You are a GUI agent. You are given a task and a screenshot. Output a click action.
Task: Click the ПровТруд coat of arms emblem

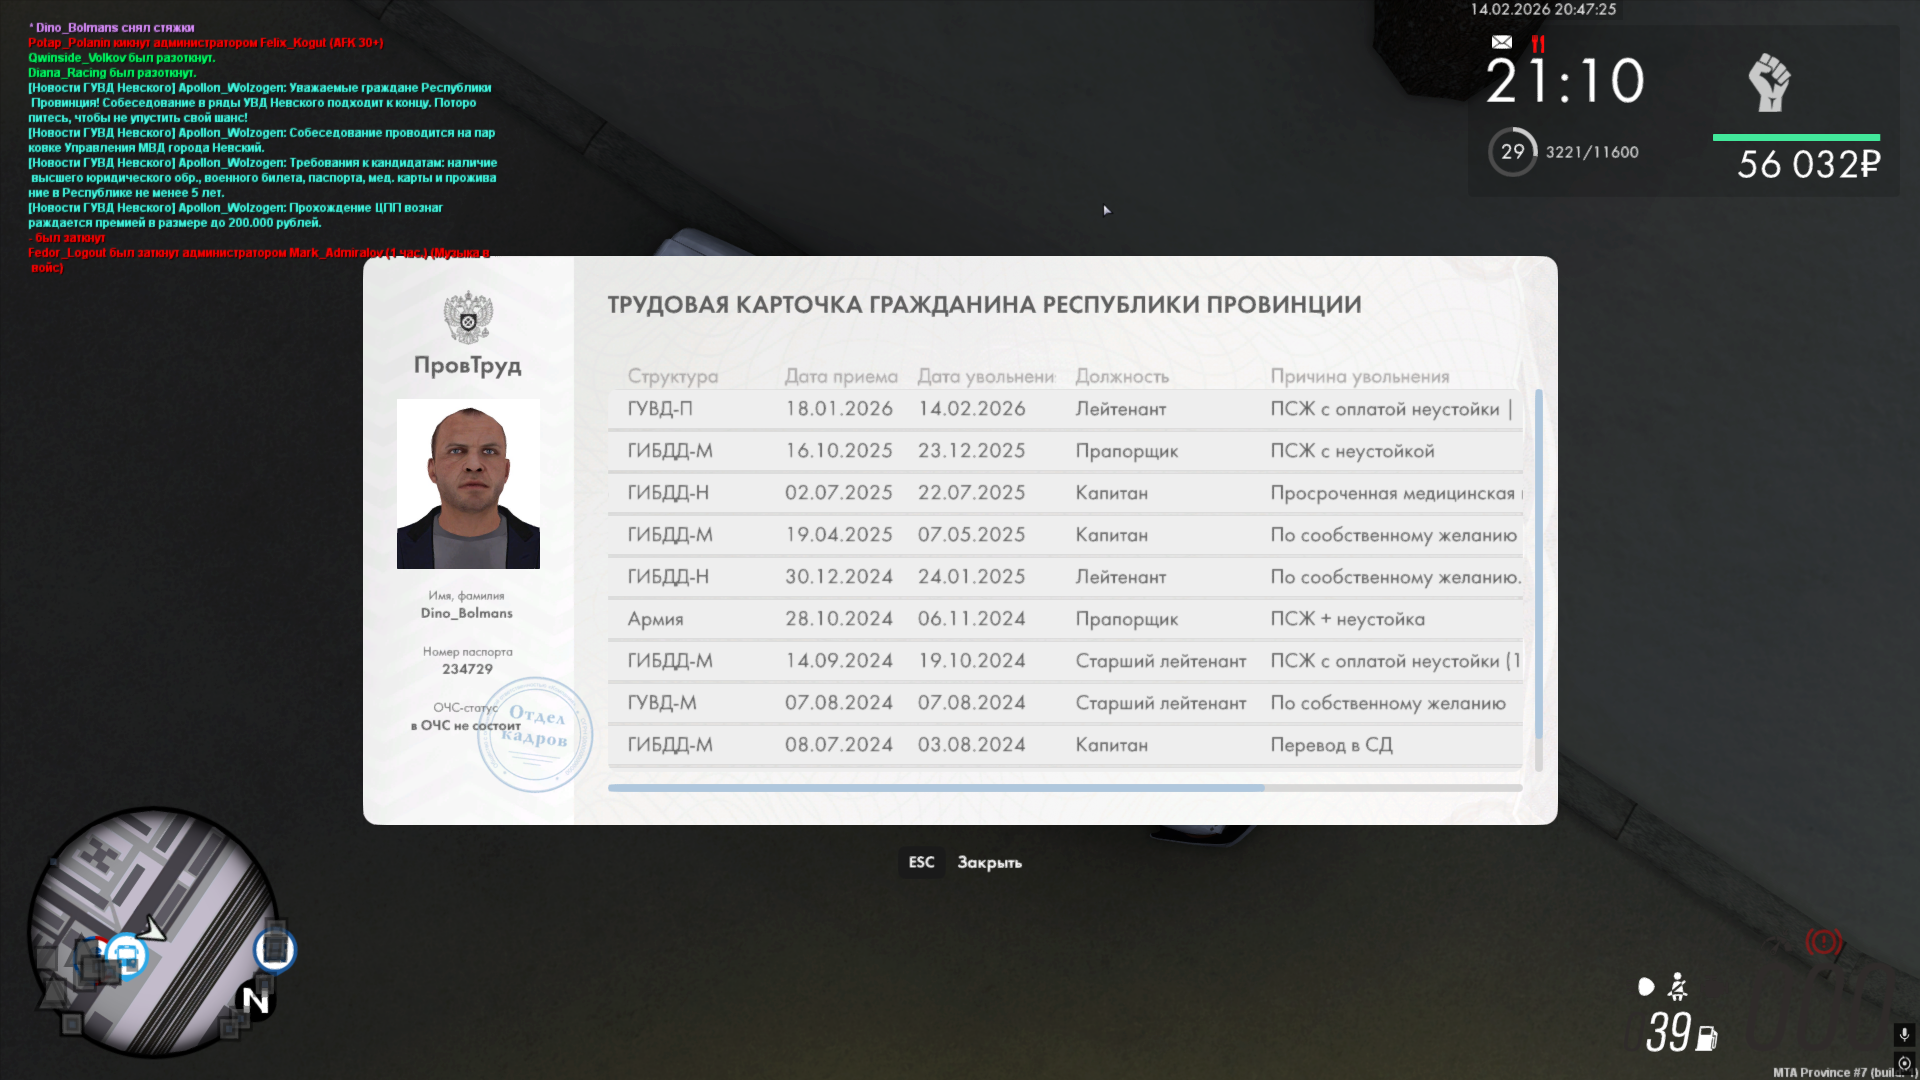pos(468,318)
